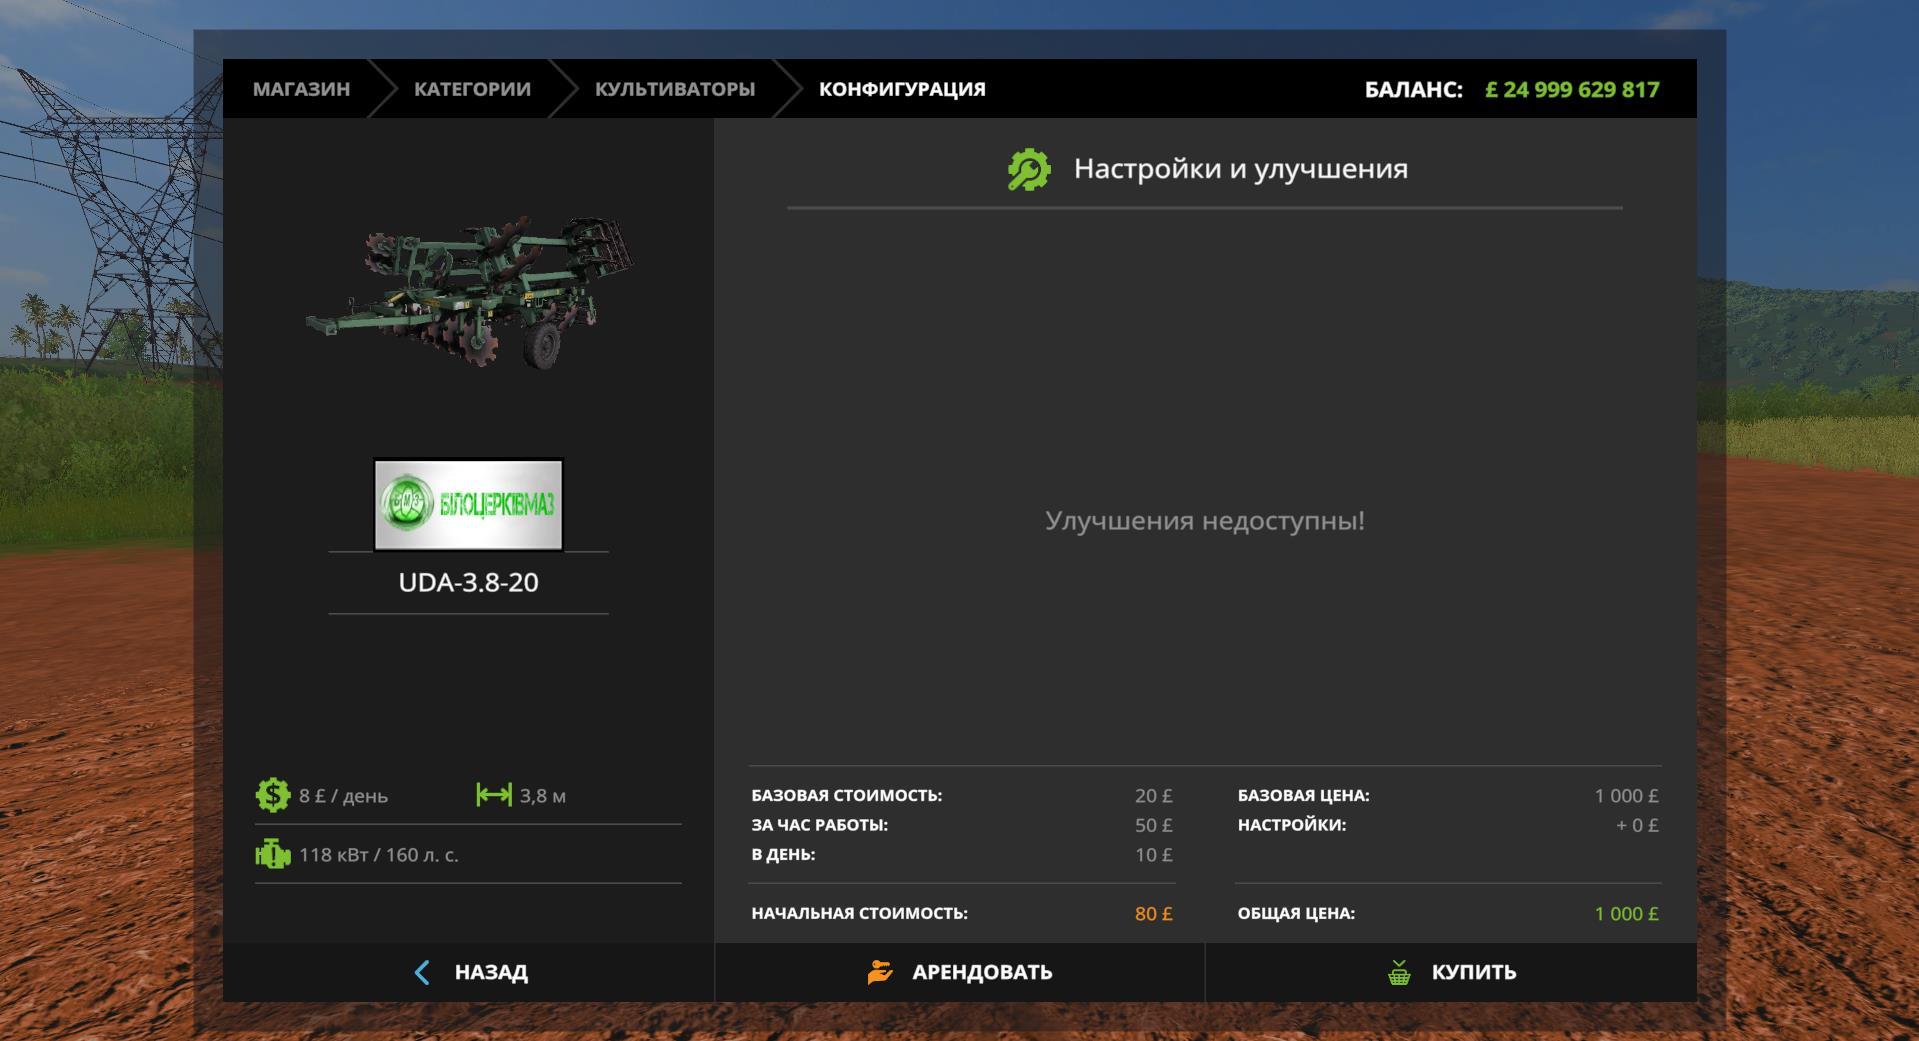Click the UDA-3.8-20 model name

tap(468, 583)
